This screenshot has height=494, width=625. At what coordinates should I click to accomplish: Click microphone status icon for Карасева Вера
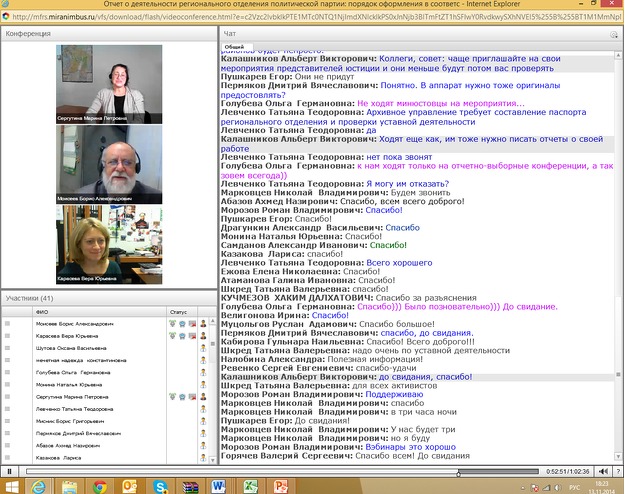(173, 336)
